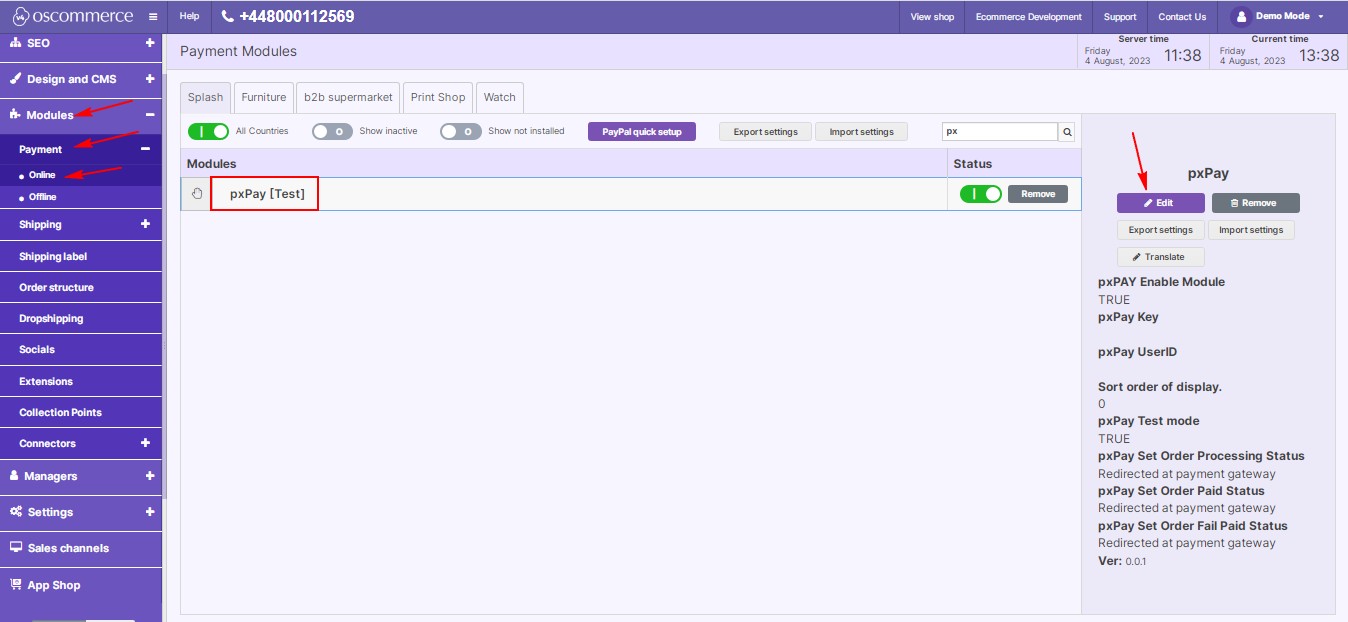Click the Settings gears icon
The width and height of the screenshot is (1348, 622).
pos(16,512)
